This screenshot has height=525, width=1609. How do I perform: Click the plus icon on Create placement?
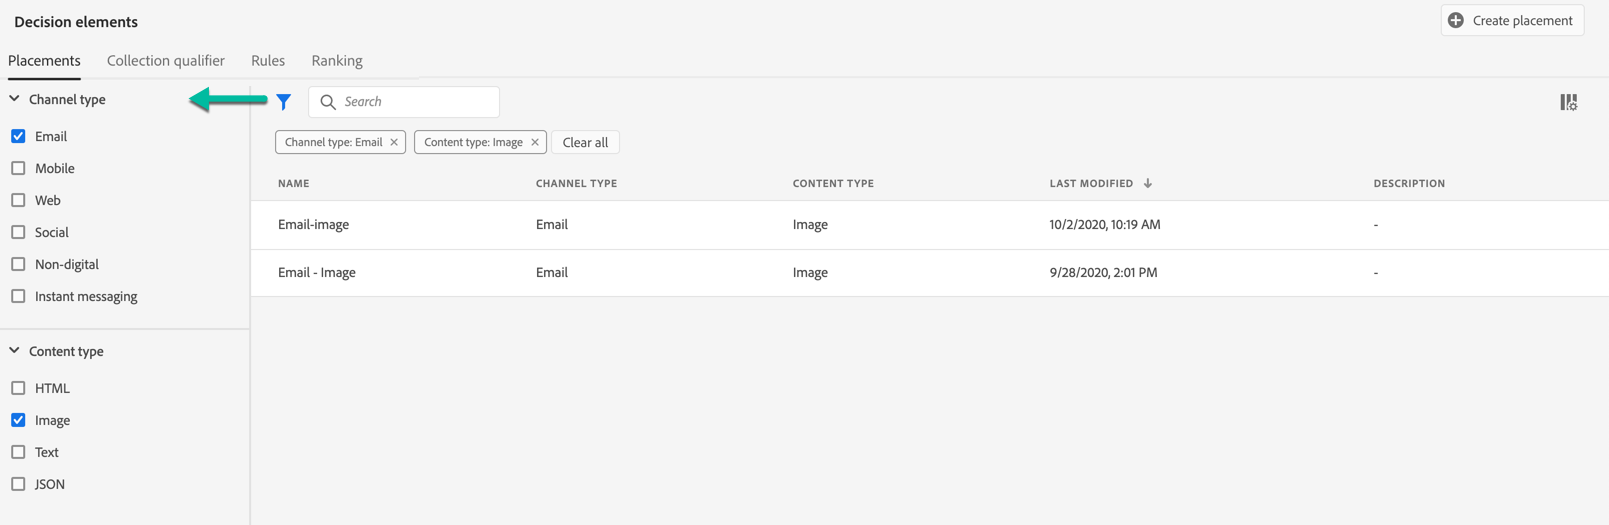(x=1456, y=21)
